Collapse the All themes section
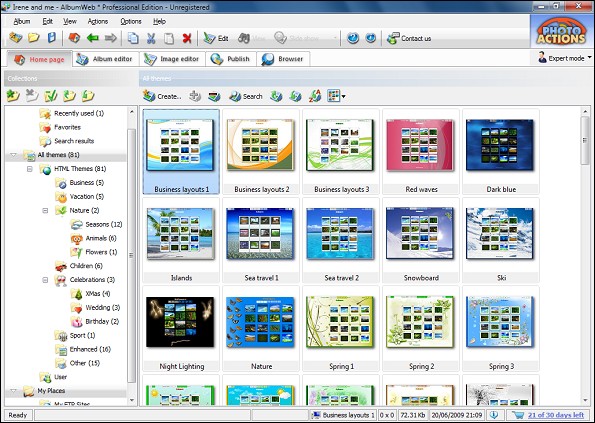Viewport: 595px width, 423px height. click(x=14, y=155)
